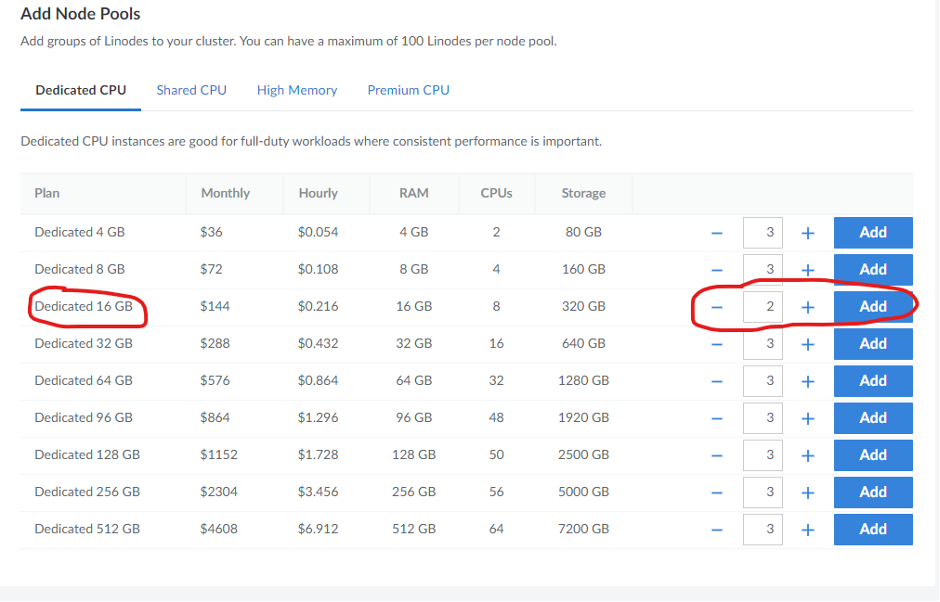Increase node count for Dedicated 32 GB
This screenshot has height=602, width=940.
pos(808,345)
